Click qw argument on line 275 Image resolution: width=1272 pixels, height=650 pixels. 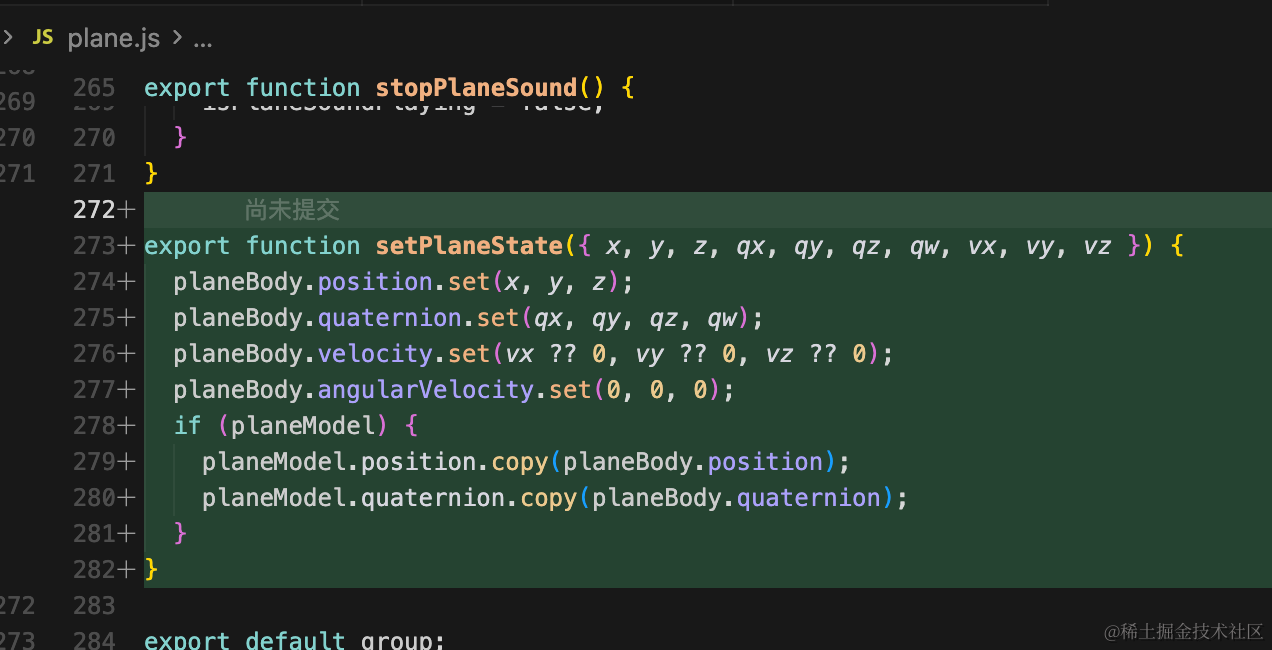click(721, 318)
